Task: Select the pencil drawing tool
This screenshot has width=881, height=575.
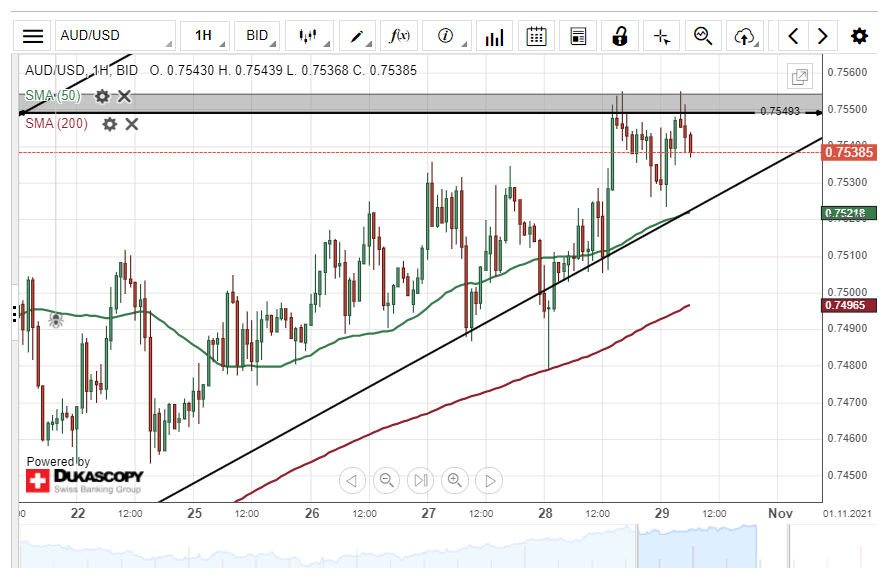Action: tap(357, 36)
